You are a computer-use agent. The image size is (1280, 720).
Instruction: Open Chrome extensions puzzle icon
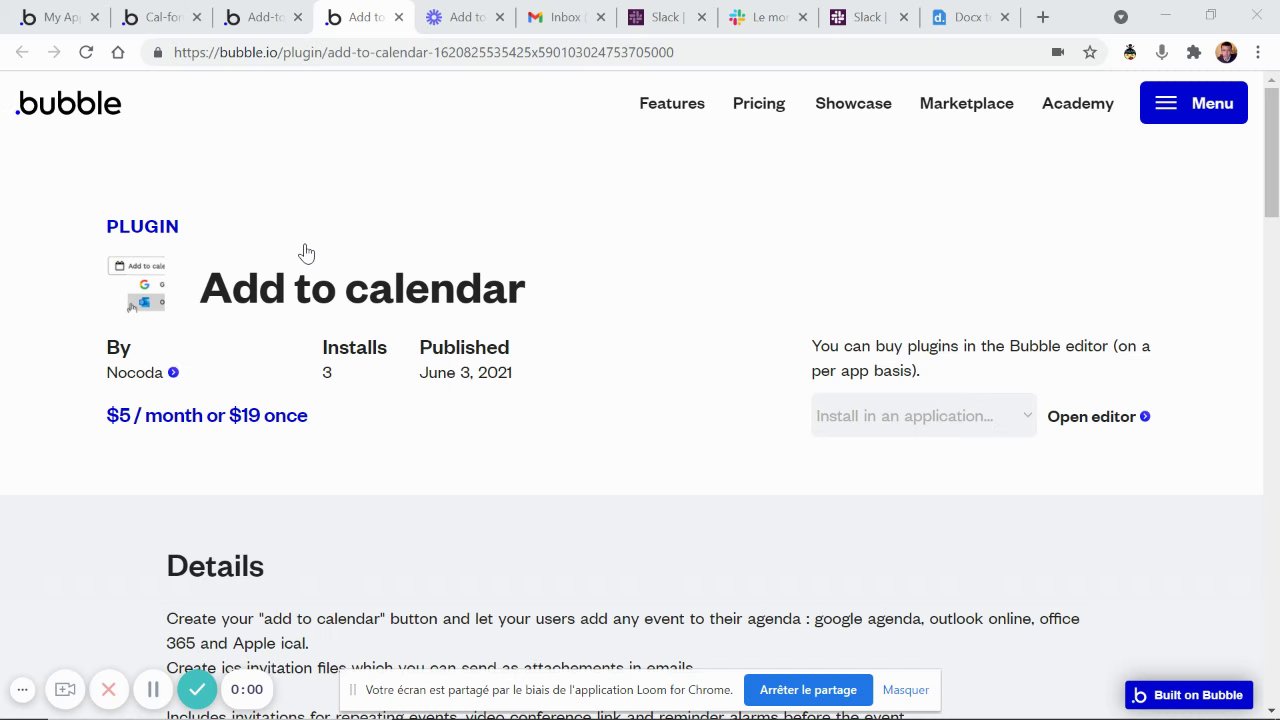point(1194,52)
